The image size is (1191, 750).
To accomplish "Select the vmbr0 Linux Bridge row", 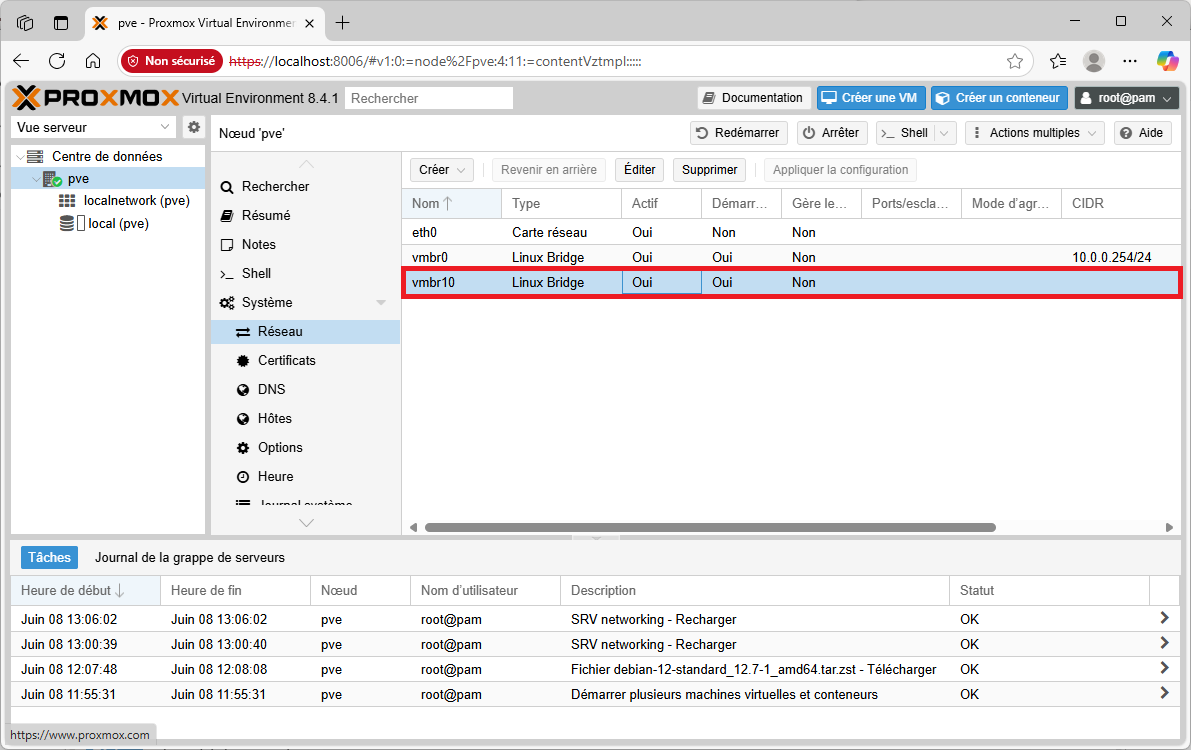I will (791, 258).
